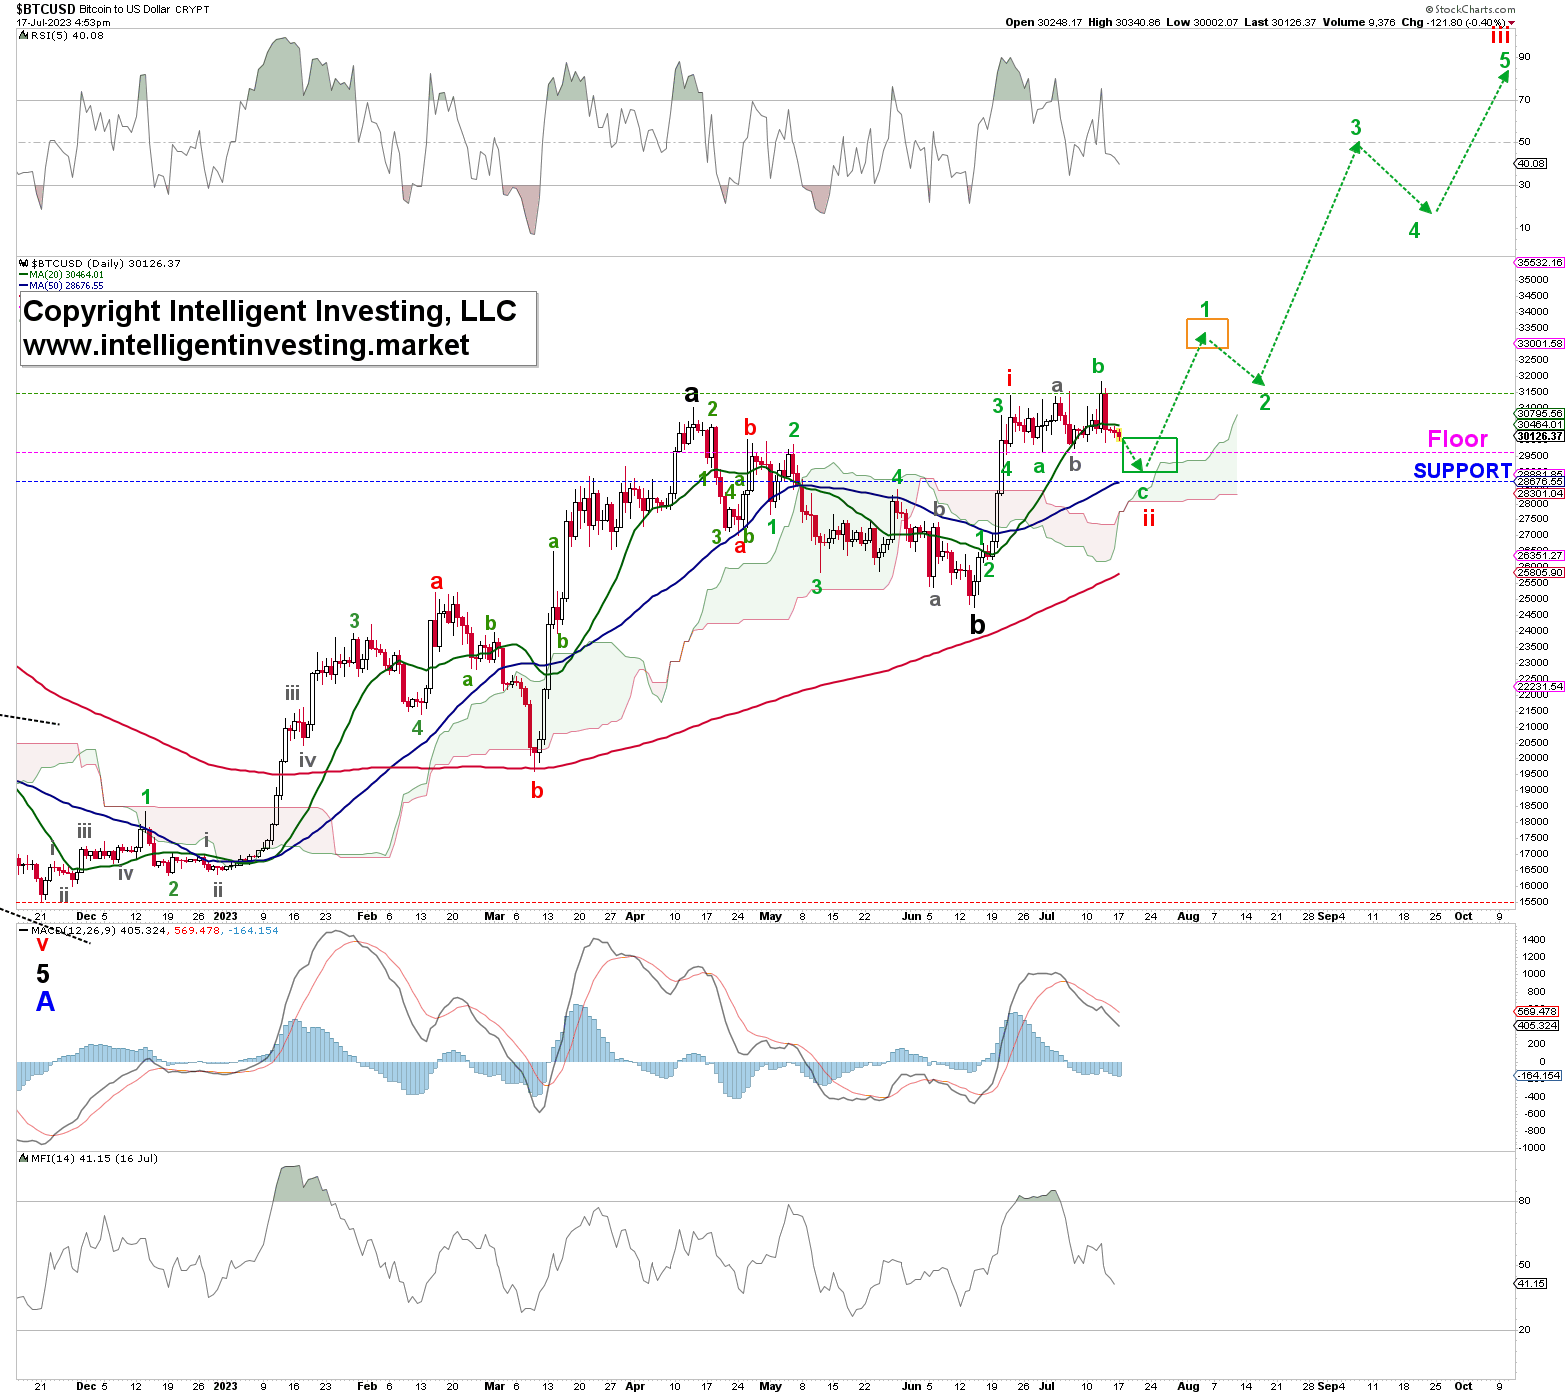Select the RSI(5) 40.08 indicator label
This screenshot has width=1565, height=1396.
pyautogui.click(x=61, y=35)
